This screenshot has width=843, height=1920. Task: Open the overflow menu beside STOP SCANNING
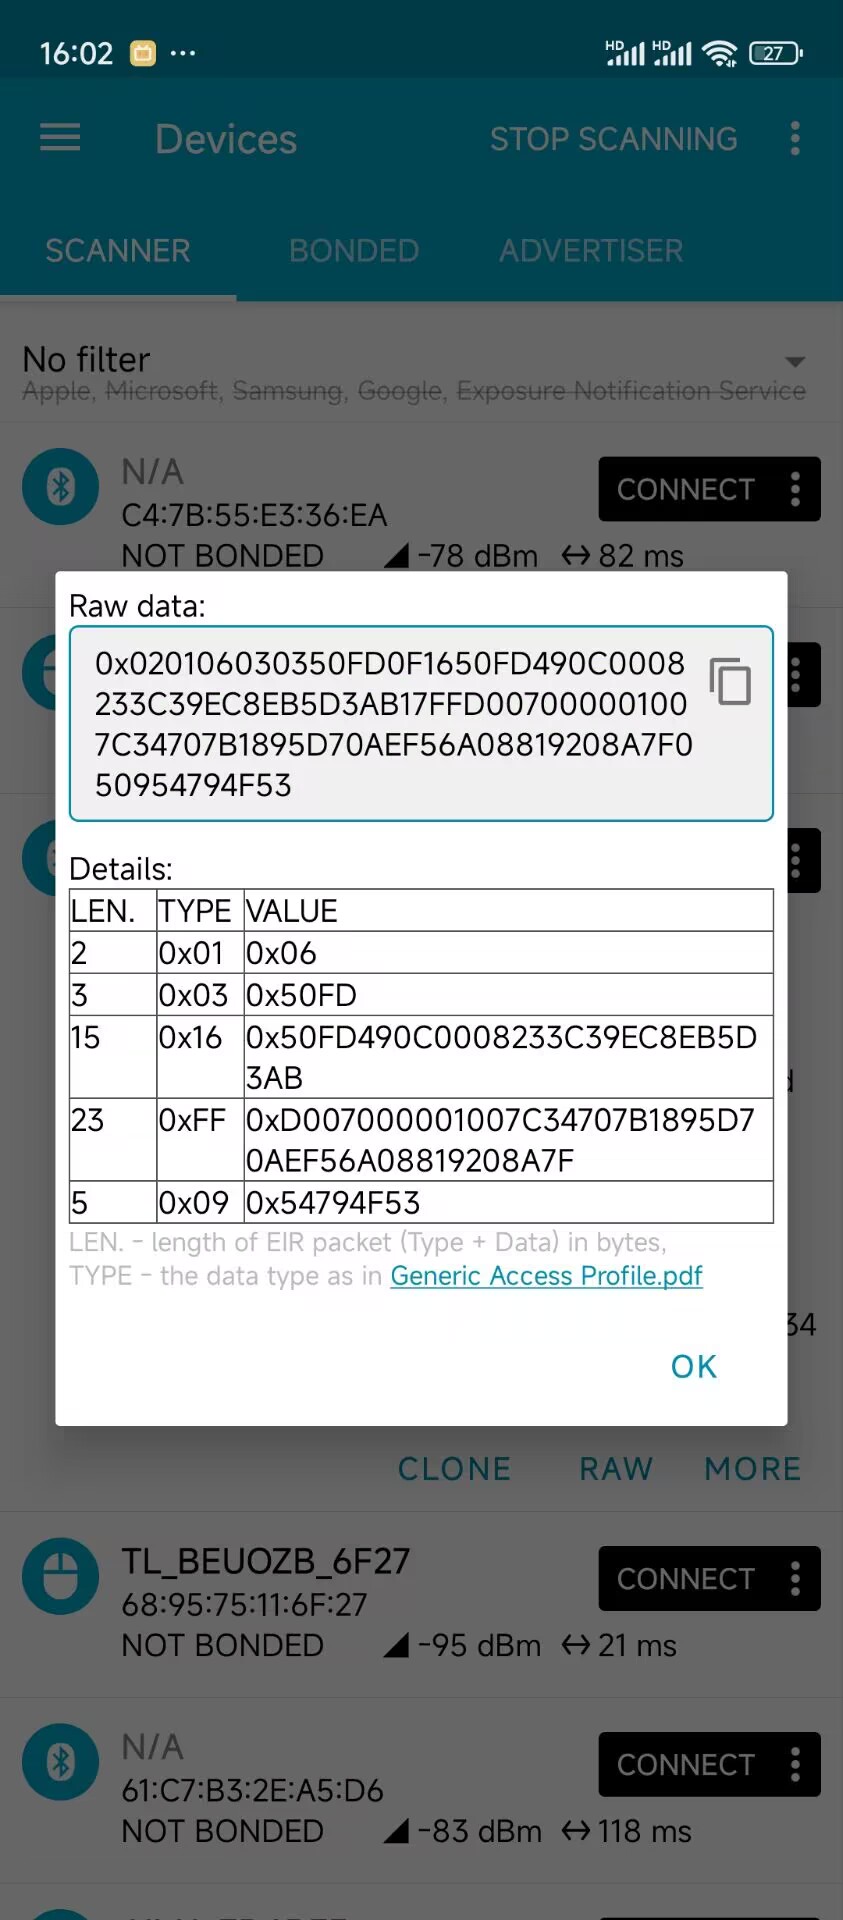(795, 139)
